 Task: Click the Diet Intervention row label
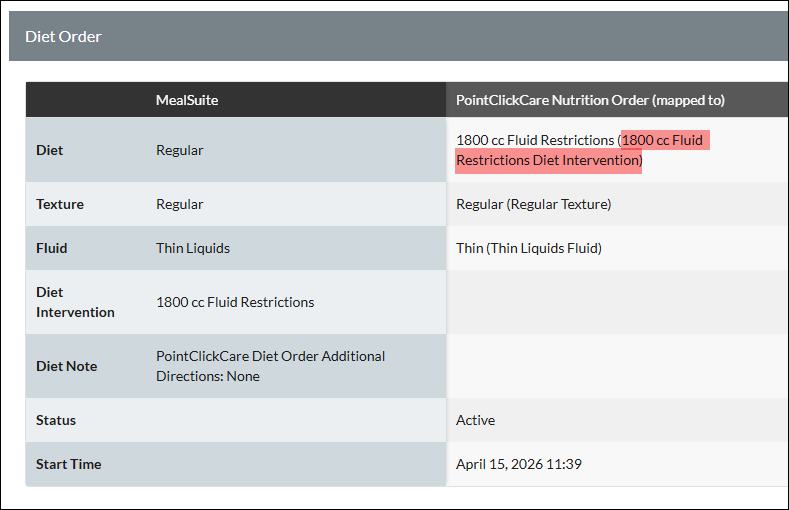(x=75, y=302)
